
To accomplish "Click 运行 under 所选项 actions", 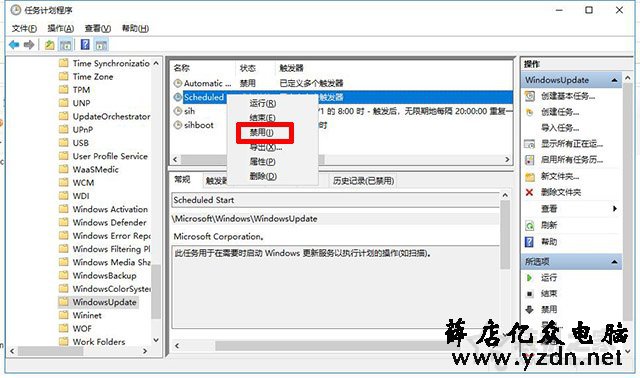I will click(x=549, y=278).
